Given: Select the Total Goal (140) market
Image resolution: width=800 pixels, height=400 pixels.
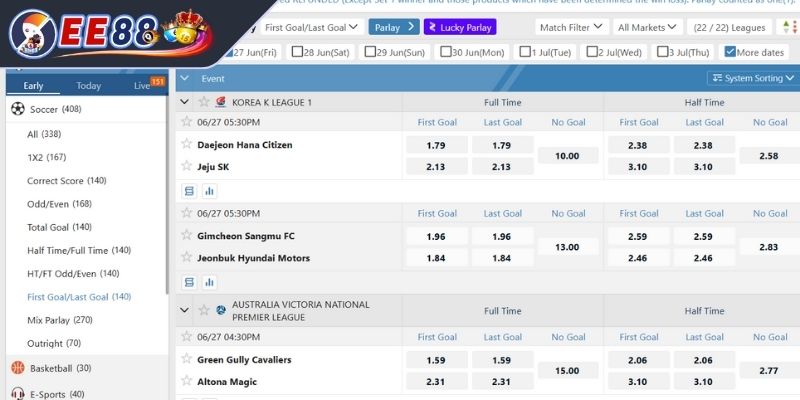Looking at the screenshot, I should point(59,227).
